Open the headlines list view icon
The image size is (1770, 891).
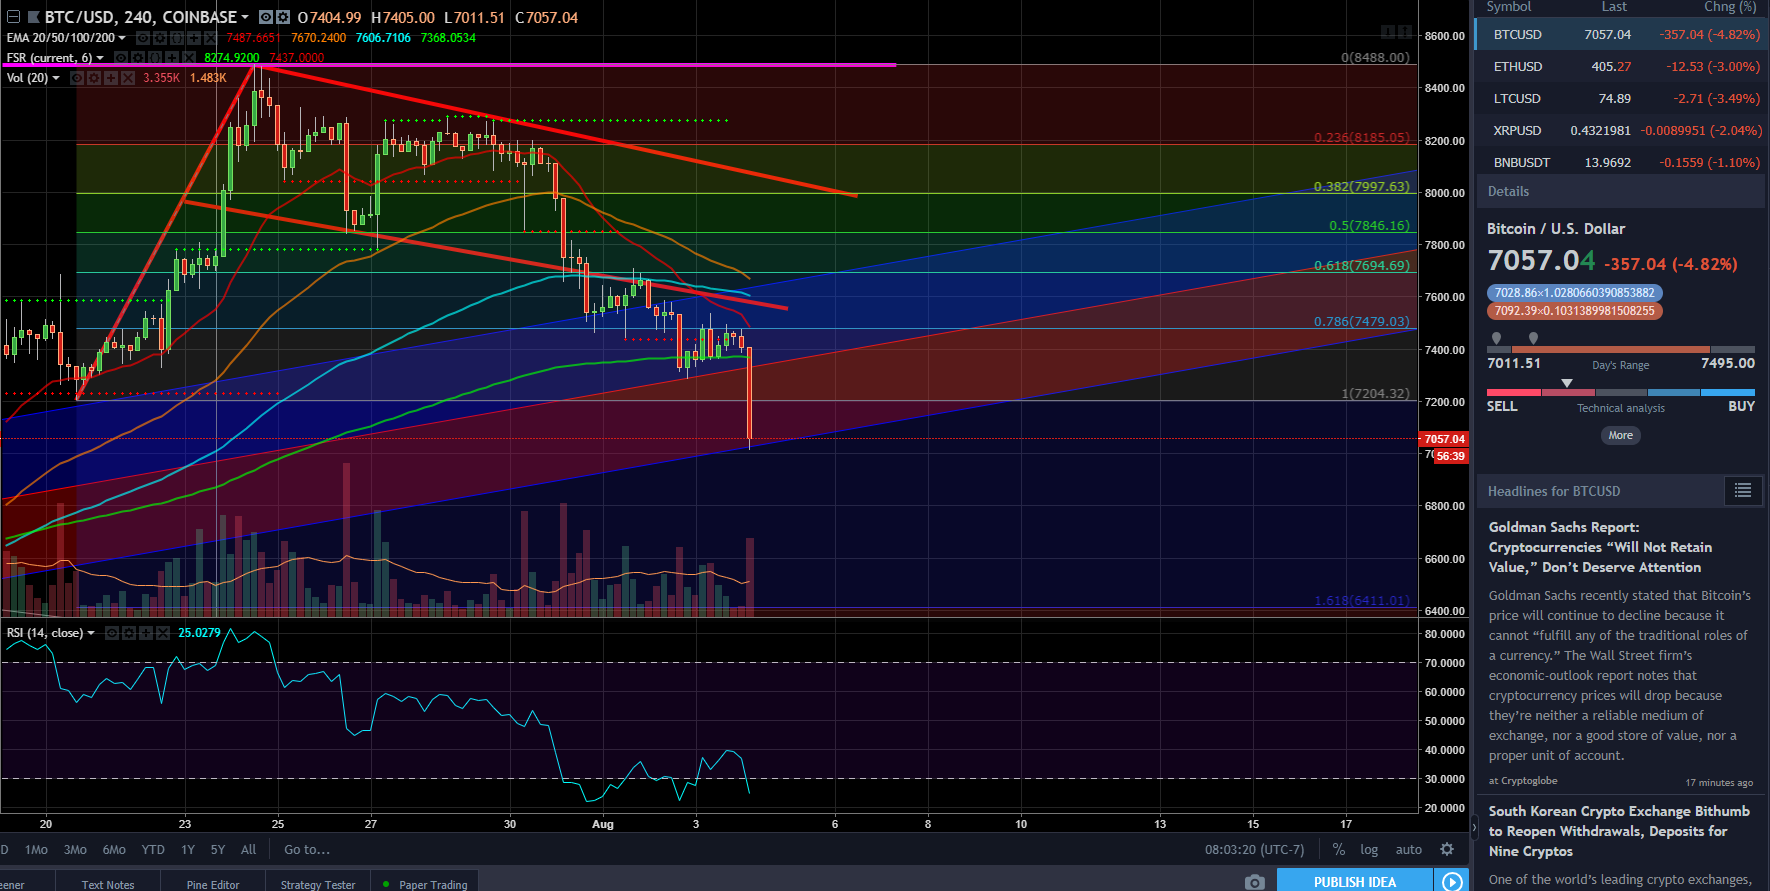tap(1743, 490)
